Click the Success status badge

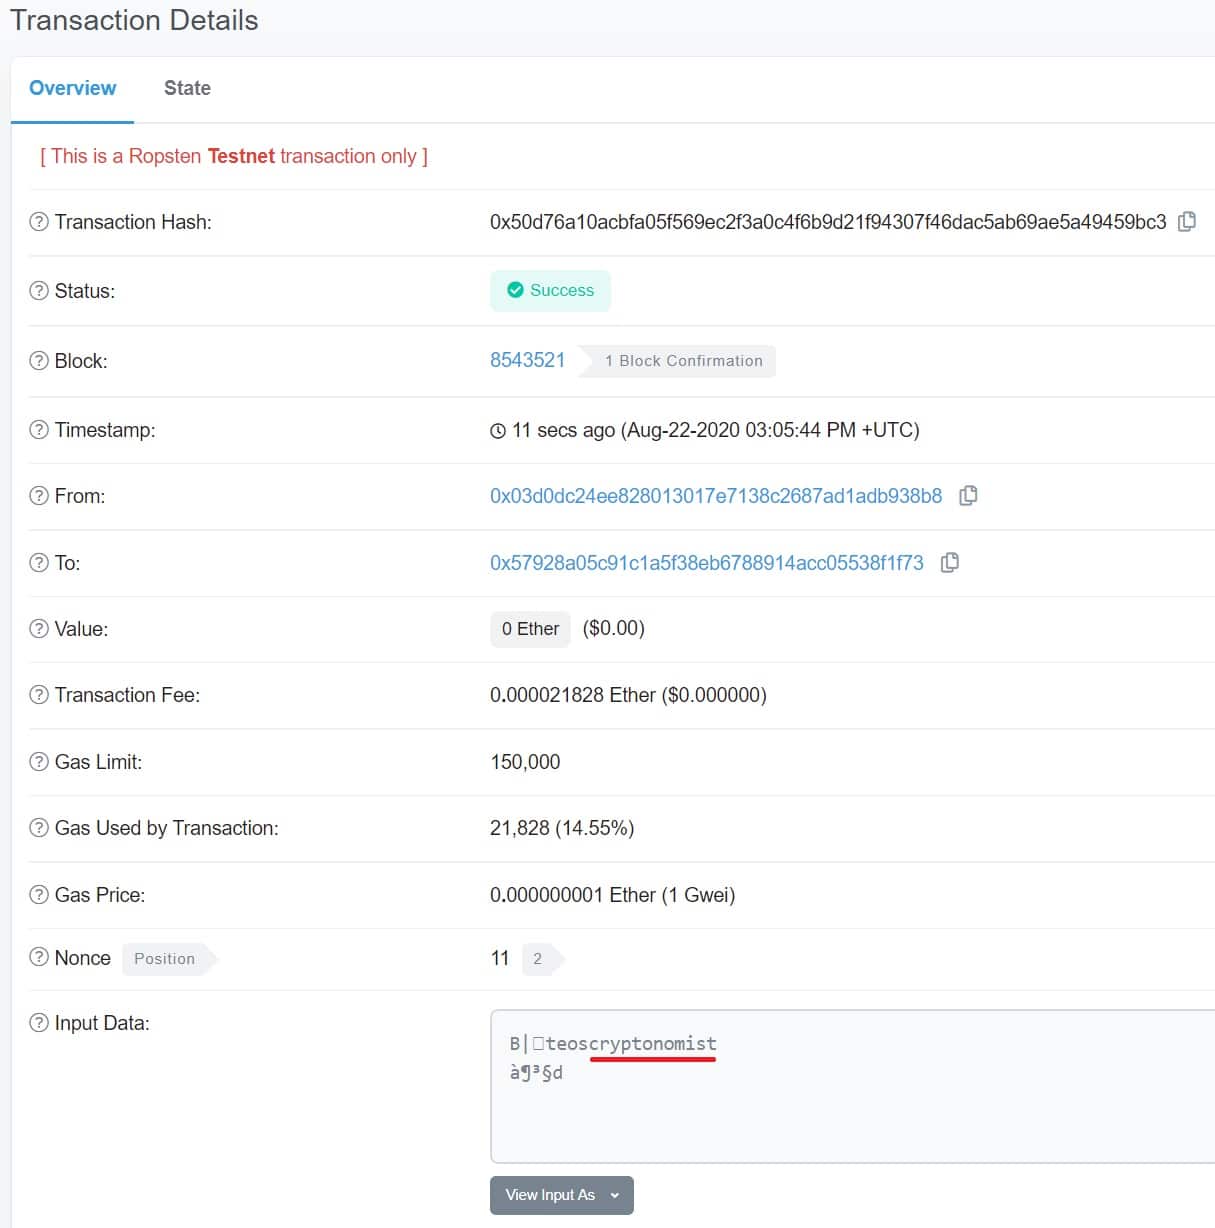[x=550, y=291]
